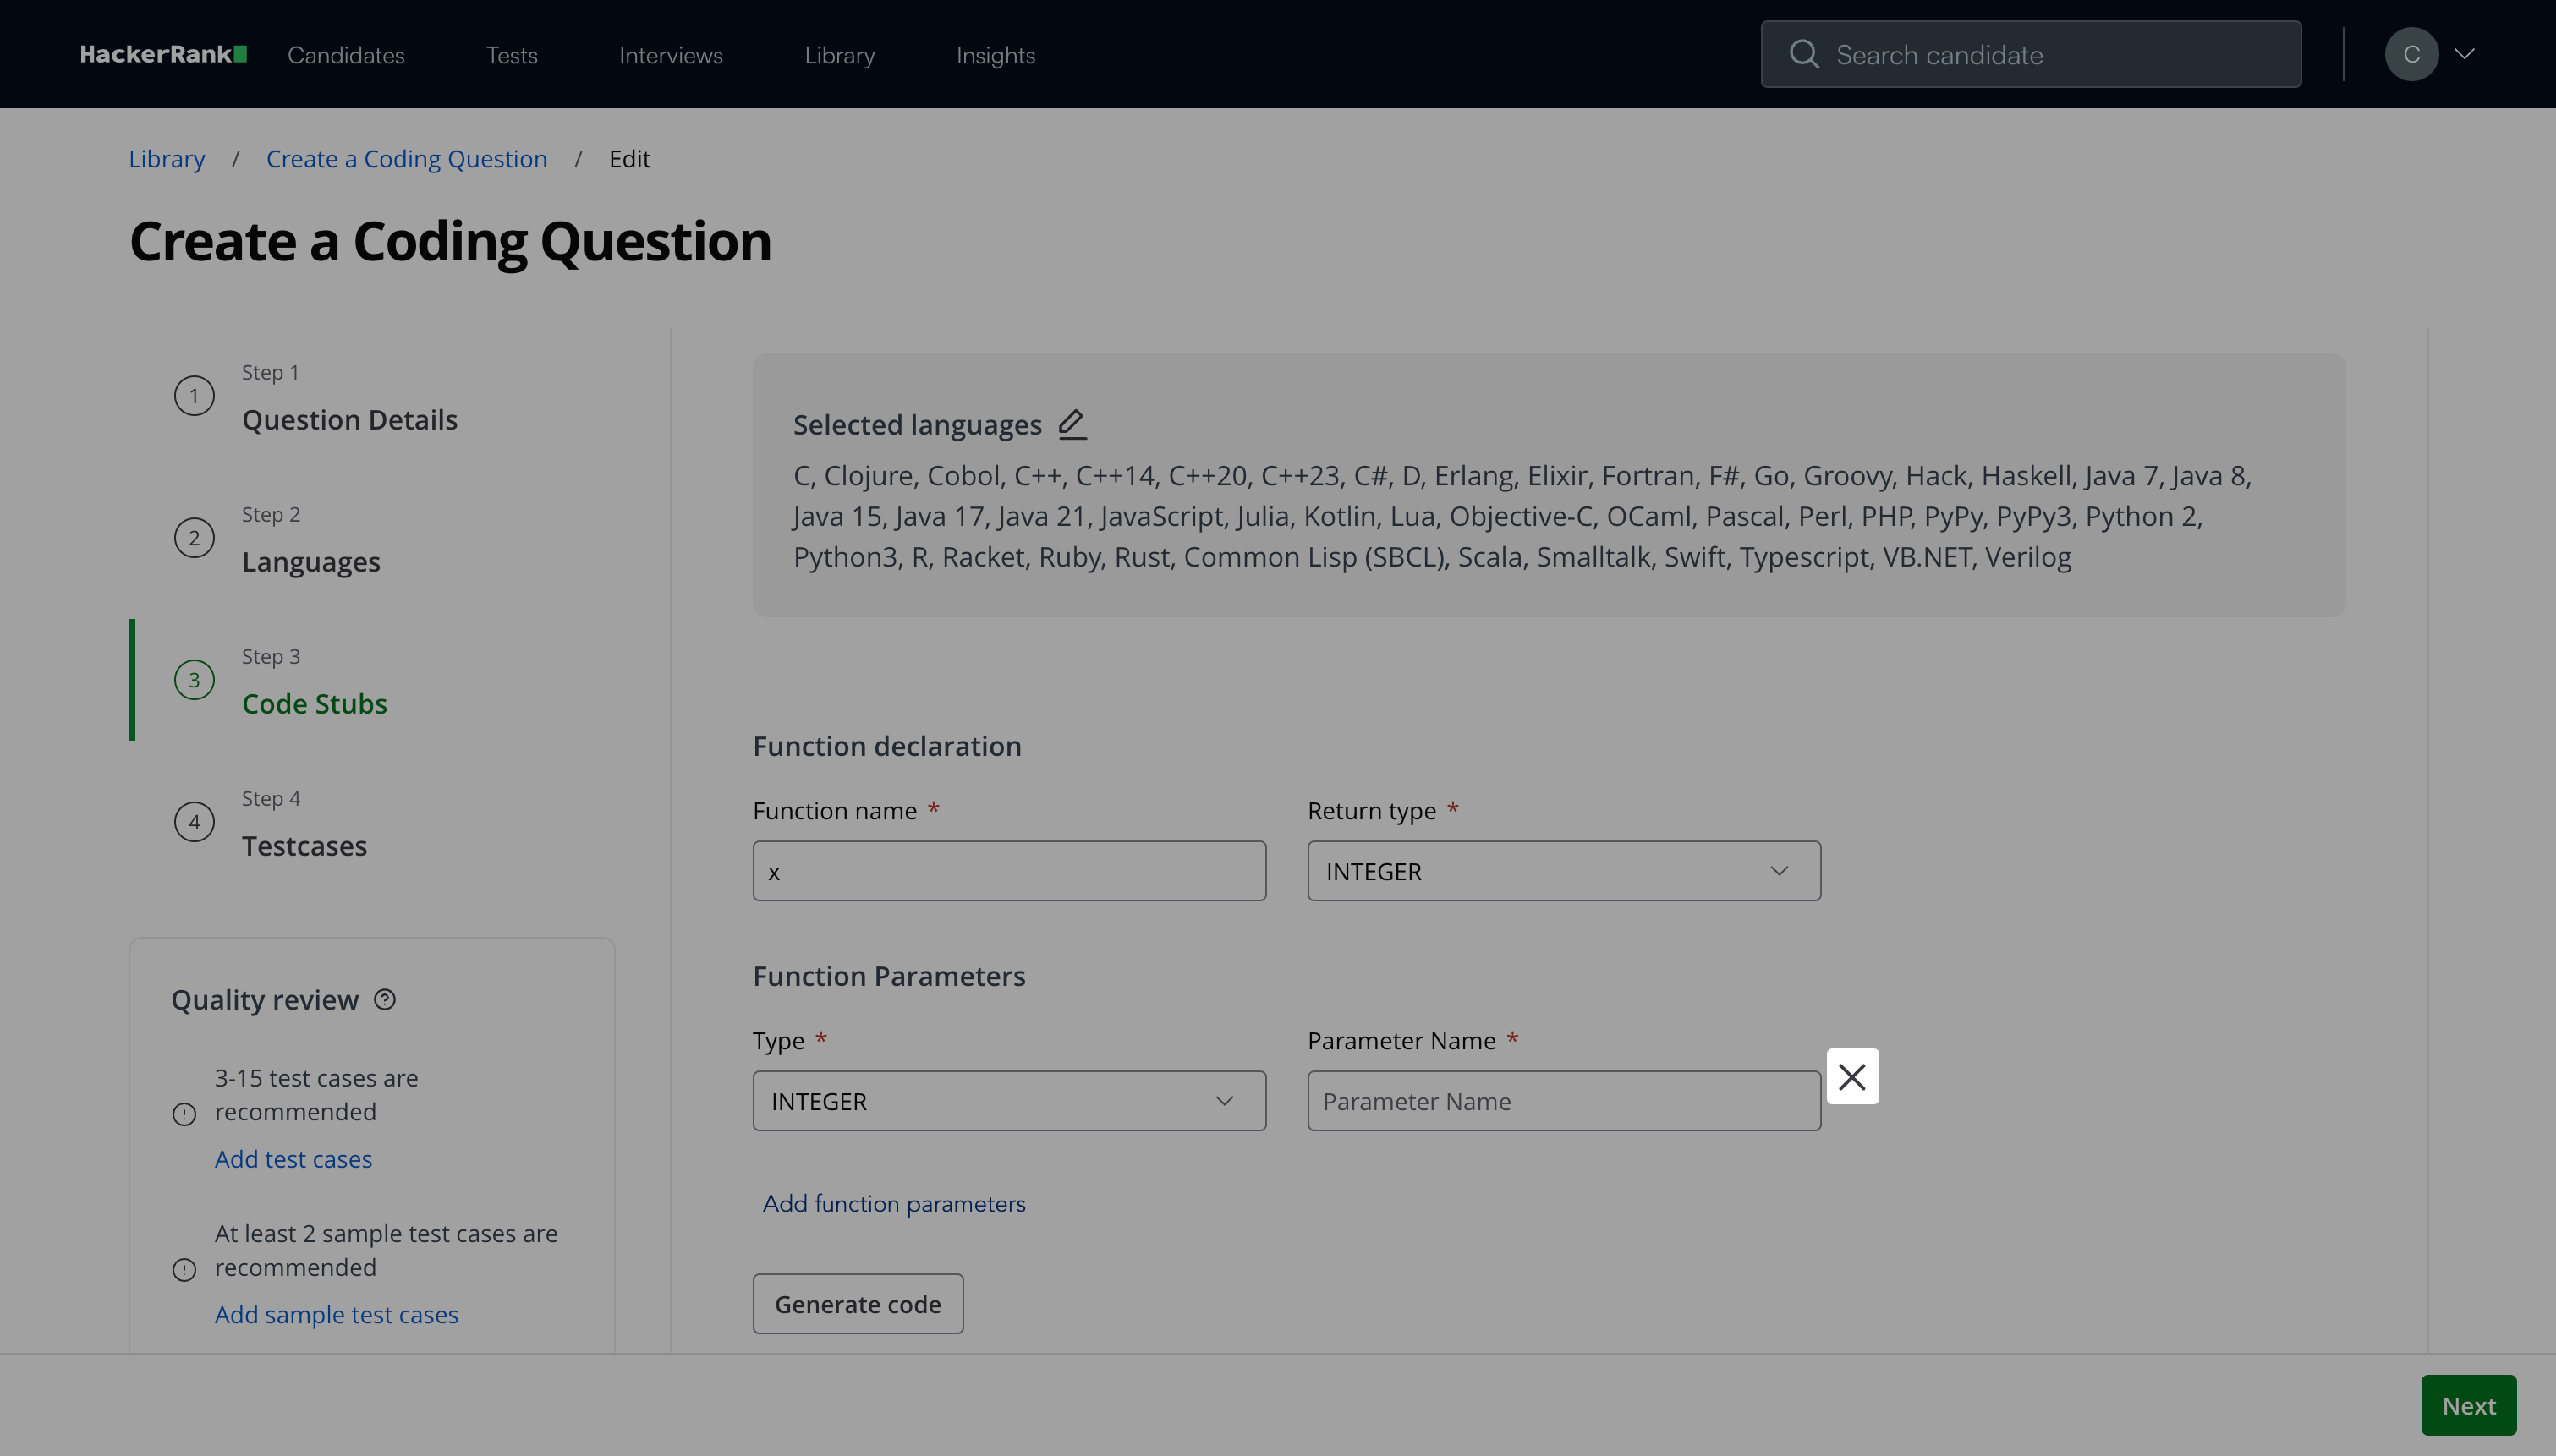Go to Step 2 Languages

coord(310,561)
